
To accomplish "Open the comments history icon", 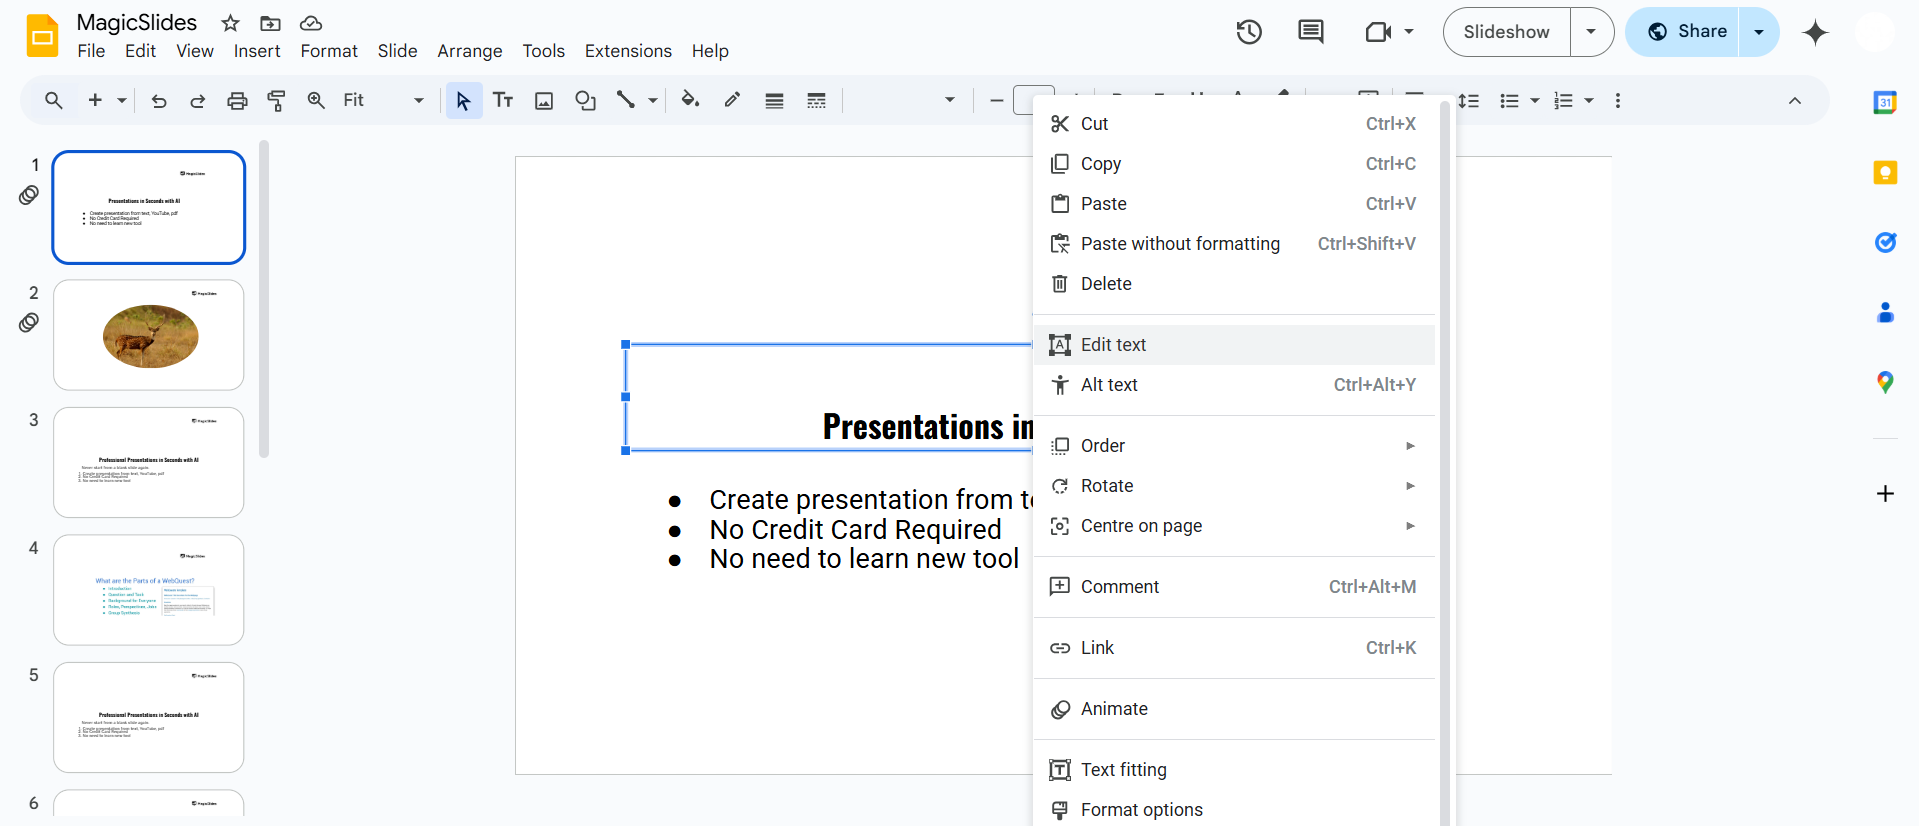I will tap(1310, 32).
